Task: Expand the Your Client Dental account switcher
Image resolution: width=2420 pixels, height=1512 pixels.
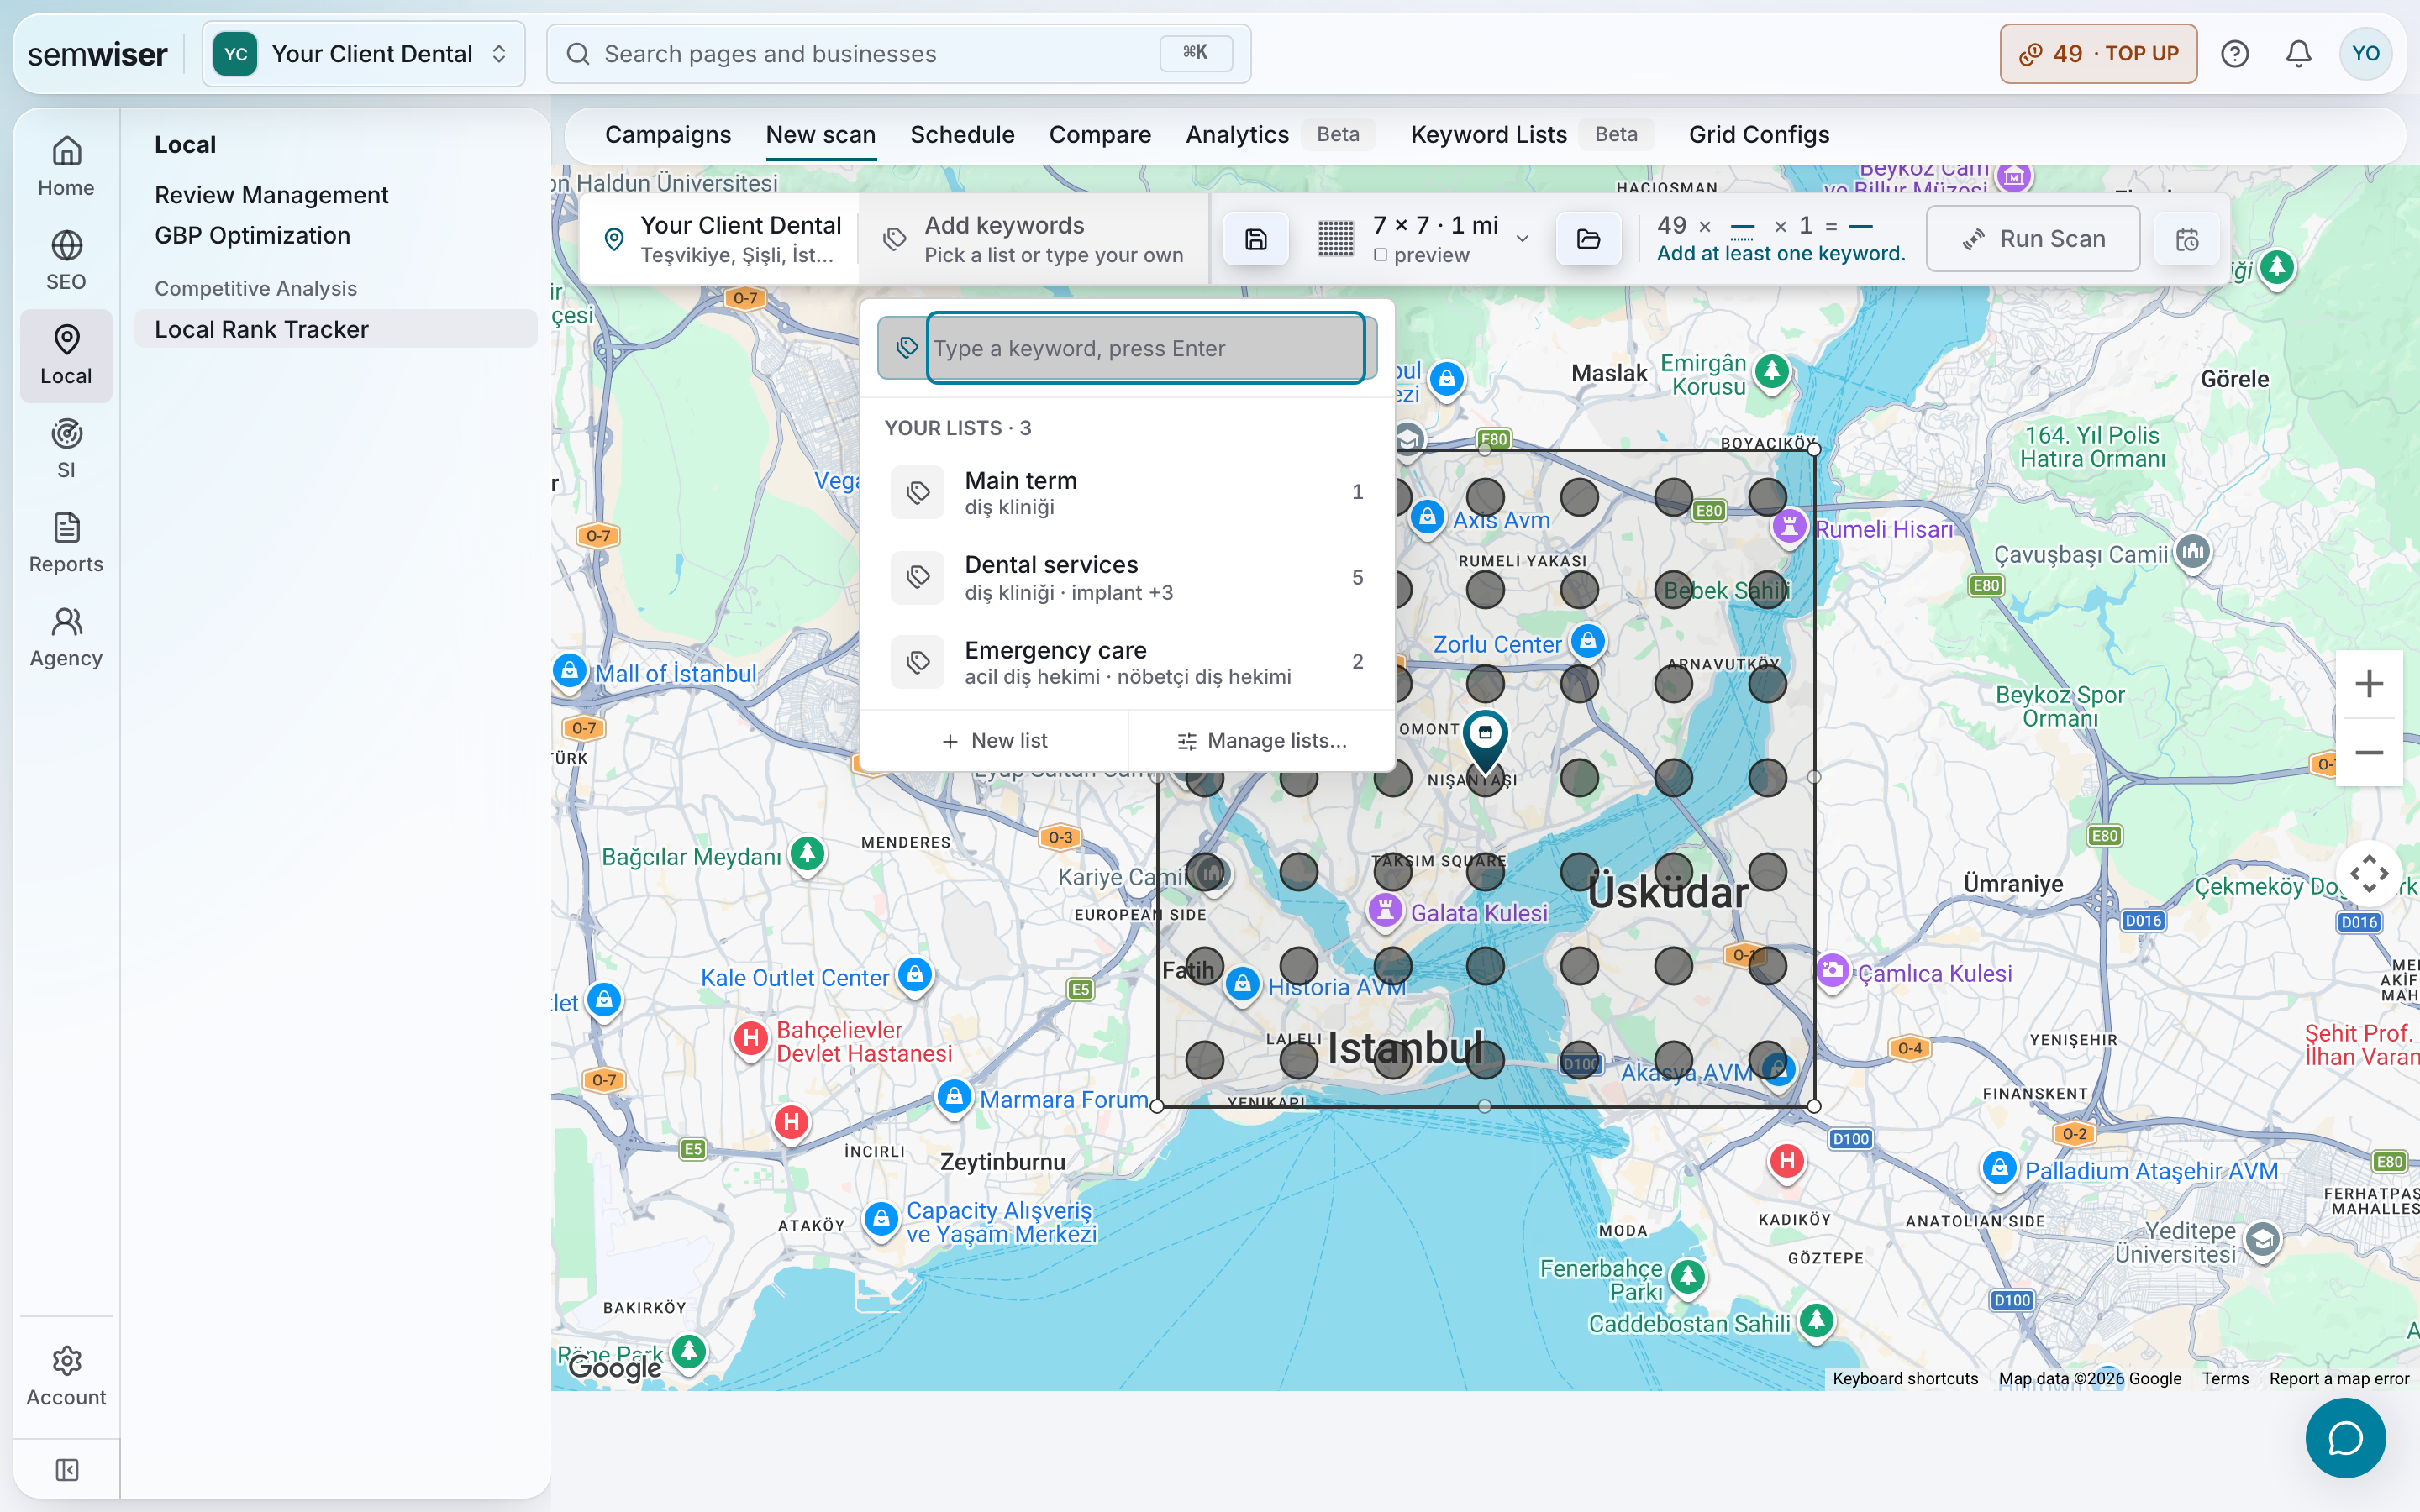Action: point(364,54)
